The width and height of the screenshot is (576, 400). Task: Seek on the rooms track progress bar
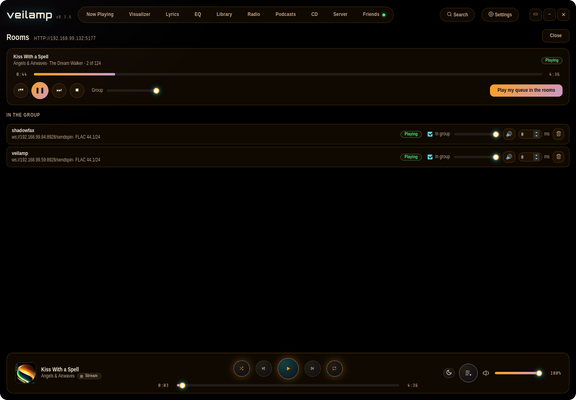288,74
